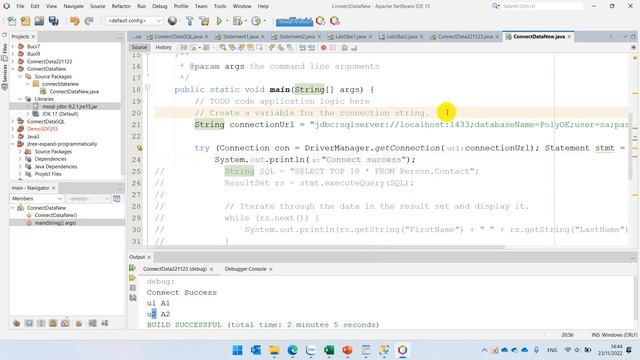
Task: Select DemoSOF203 project
Action: pos(42,129)
